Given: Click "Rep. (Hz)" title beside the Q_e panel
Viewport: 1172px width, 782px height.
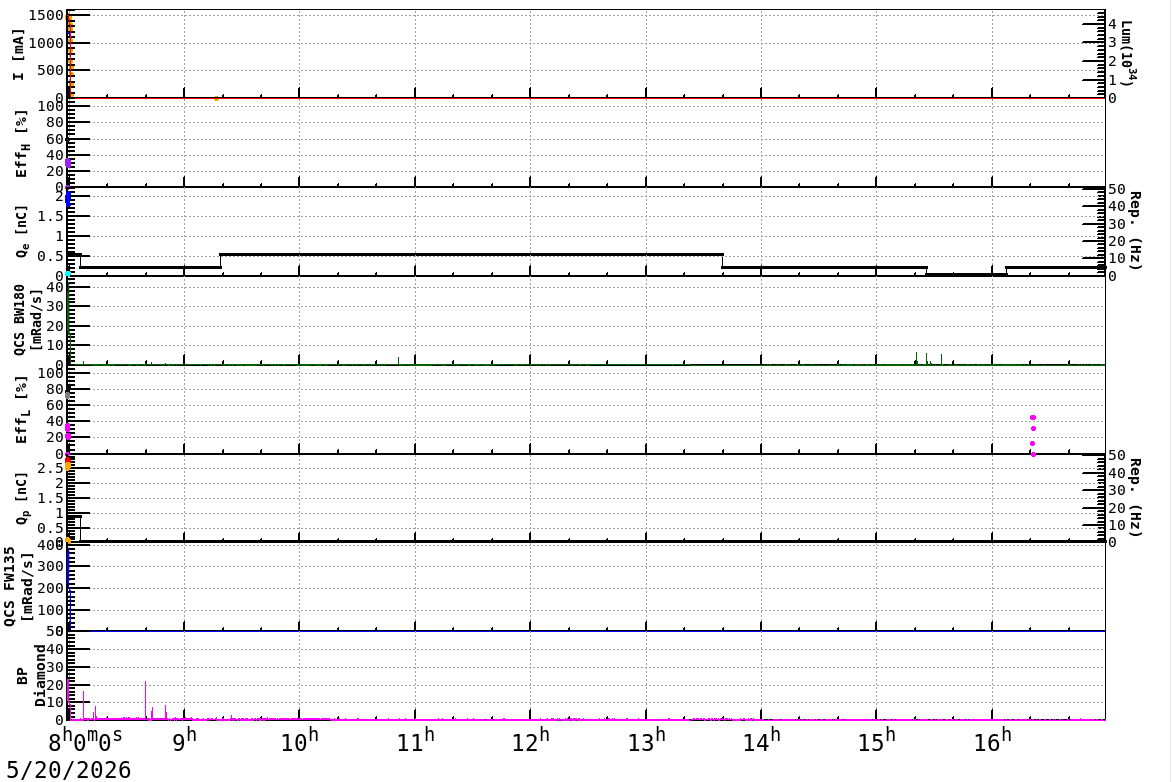Looking at the screenshot, I should click(1135, 231).
